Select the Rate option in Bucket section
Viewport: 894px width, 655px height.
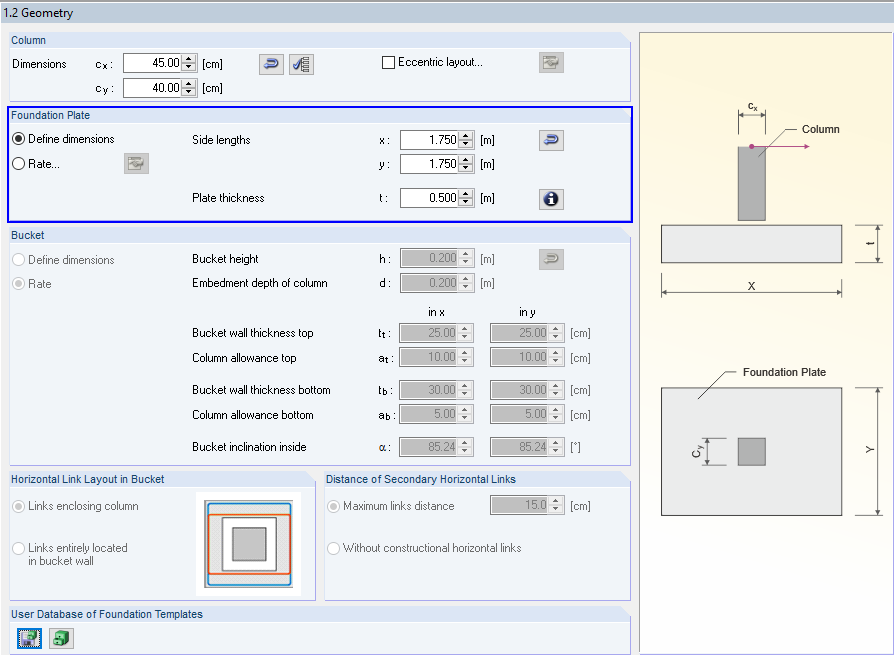click(x=18, y=284)
